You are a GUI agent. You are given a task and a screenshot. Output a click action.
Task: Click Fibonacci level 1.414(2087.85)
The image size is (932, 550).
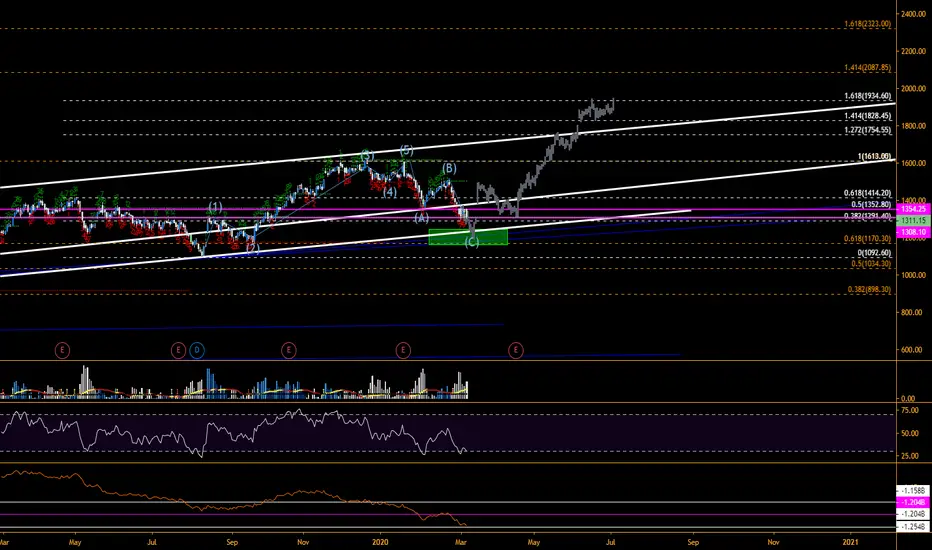tap(867, 68)
